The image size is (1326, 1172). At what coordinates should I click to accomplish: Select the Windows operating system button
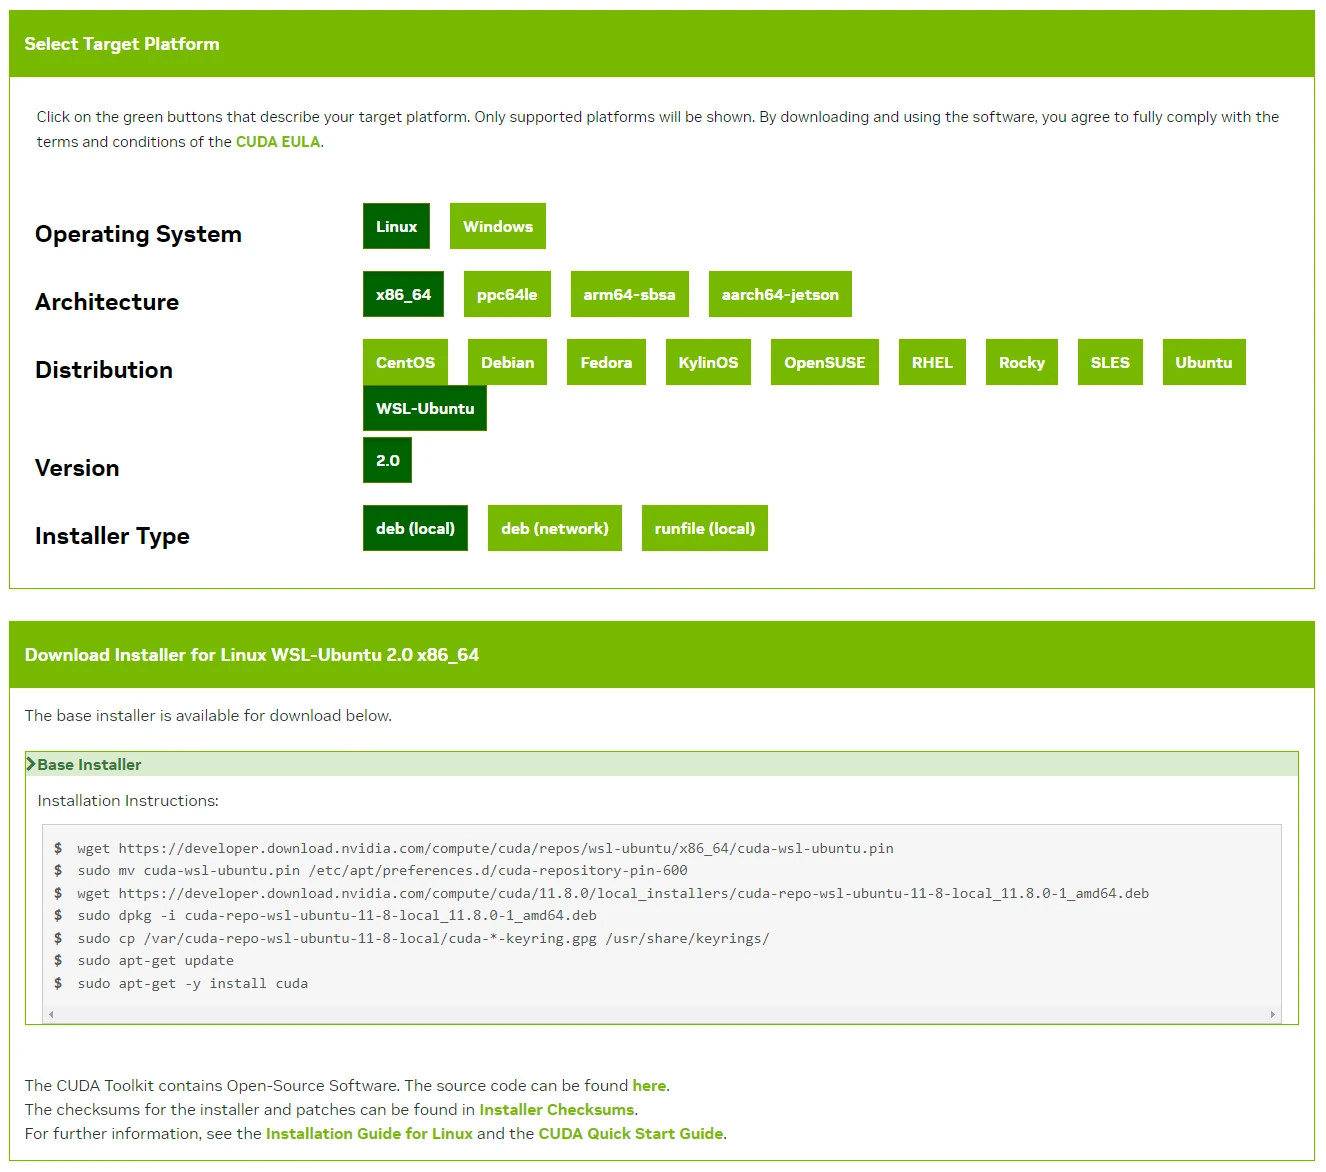pyautogui.click(x=497, y=226)
